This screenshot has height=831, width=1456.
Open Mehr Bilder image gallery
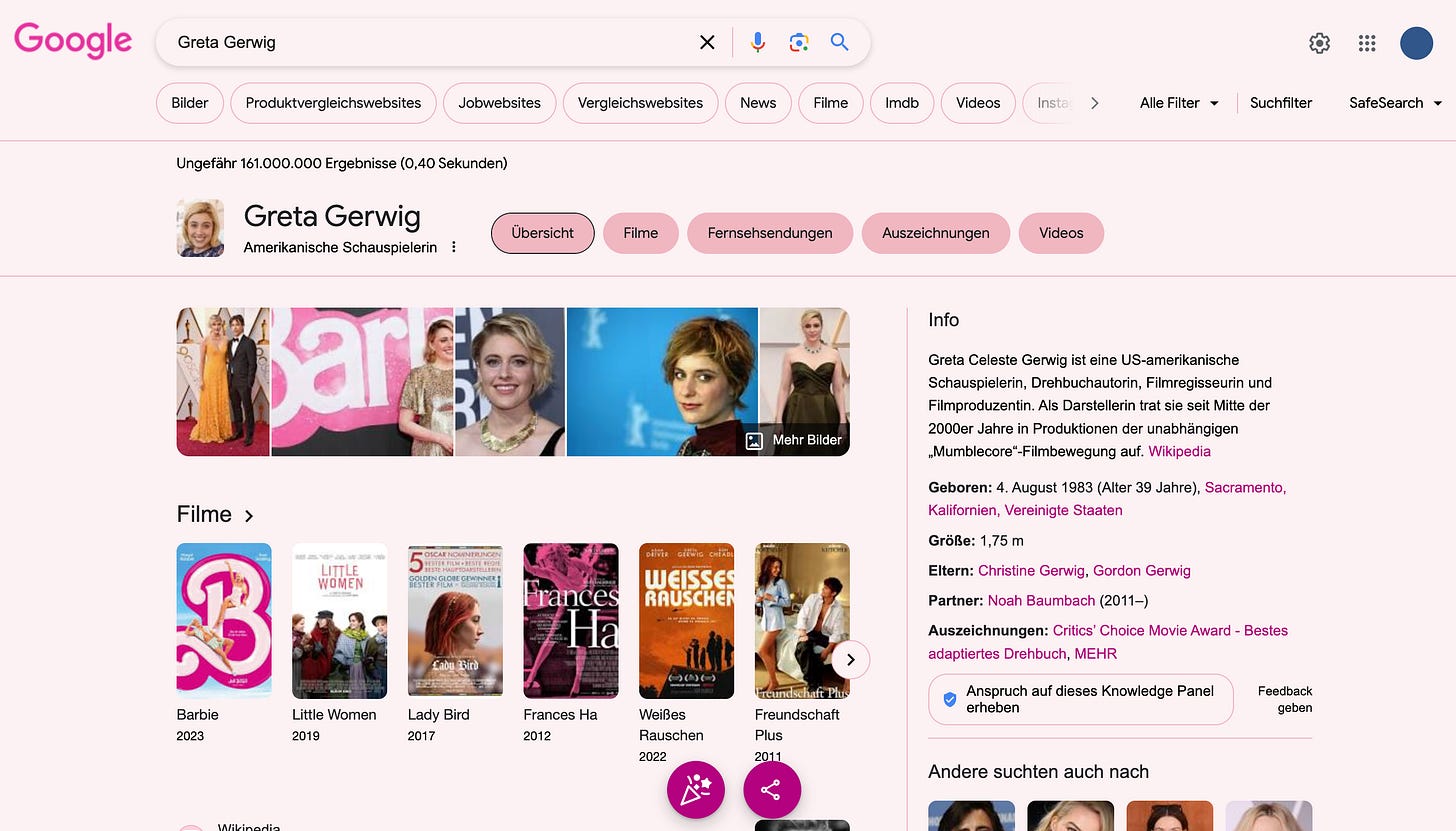click(795, 440)
